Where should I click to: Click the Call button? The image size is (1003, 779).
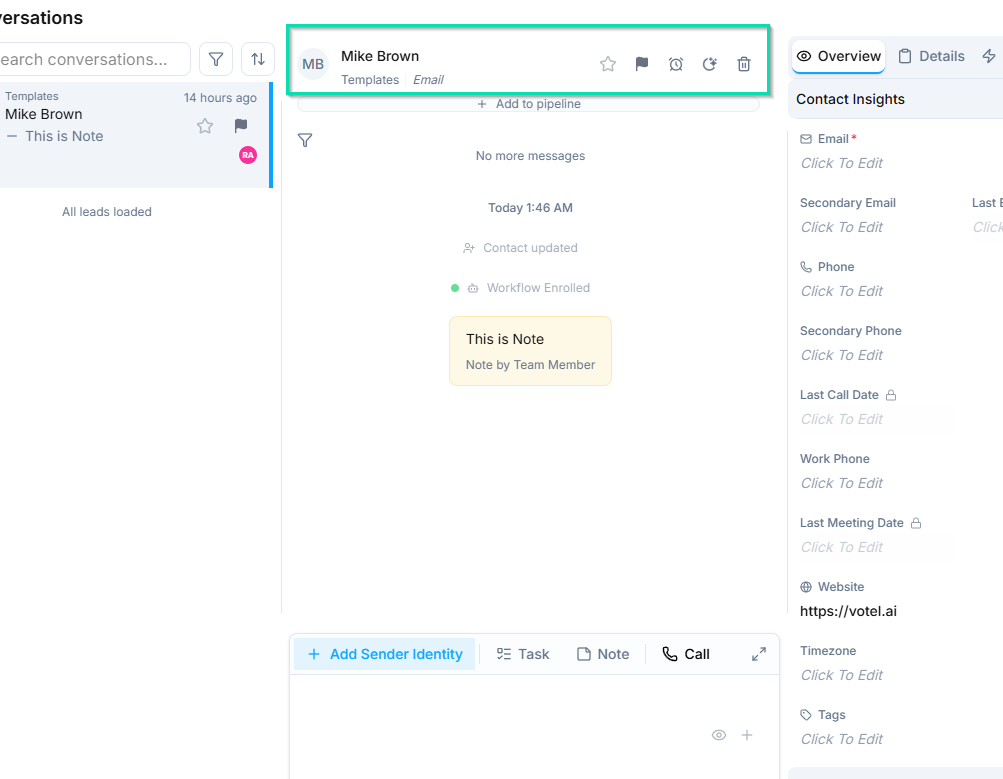coord(686,654)
